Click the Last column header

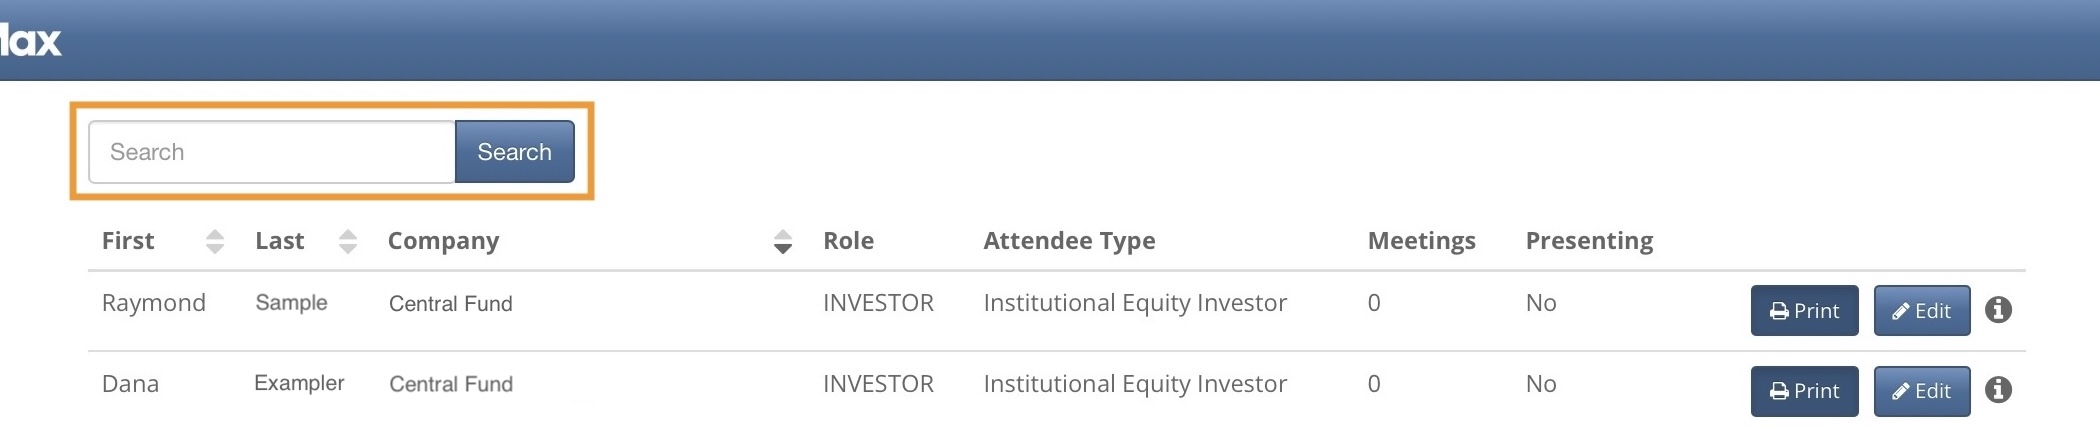pyautogui.click(x=280, y=241)
